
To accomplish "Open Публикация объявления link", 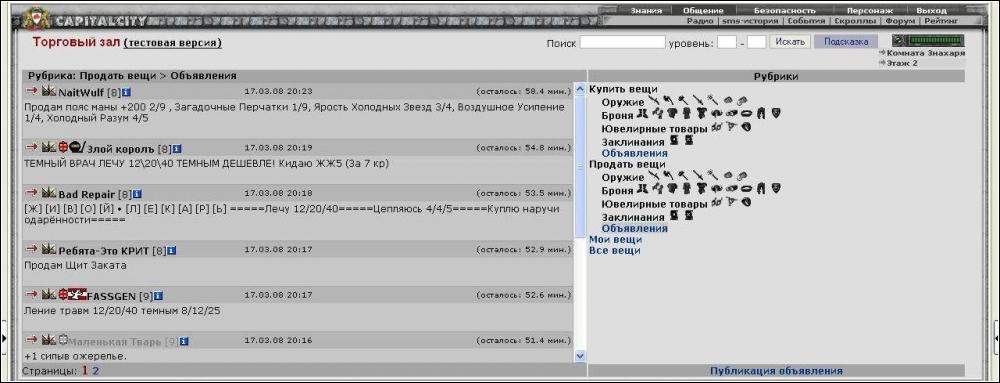I will click(776, 371).
